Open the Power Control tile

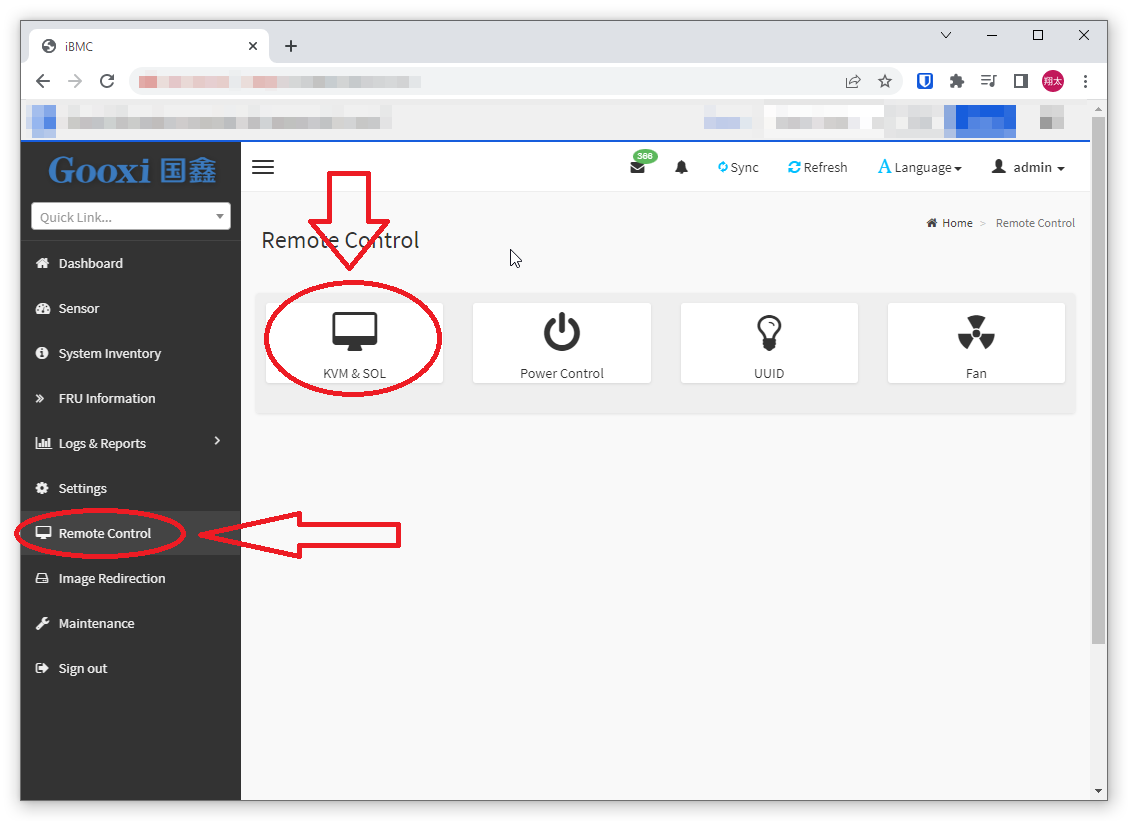(561, 343)
